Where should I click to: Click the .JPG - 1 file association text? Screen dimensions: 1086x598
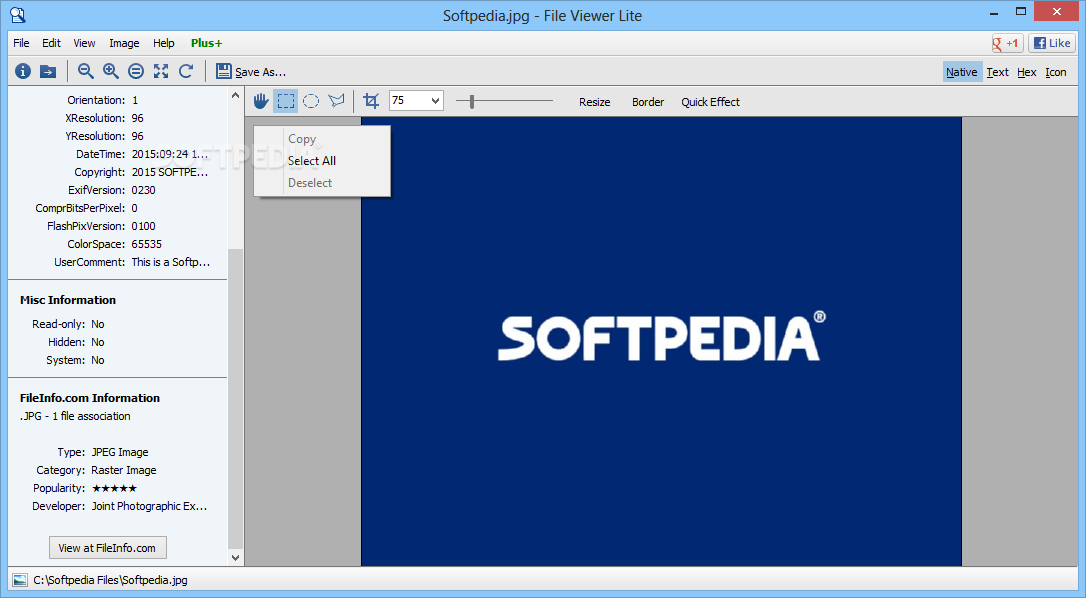click(x=75, y=416)
